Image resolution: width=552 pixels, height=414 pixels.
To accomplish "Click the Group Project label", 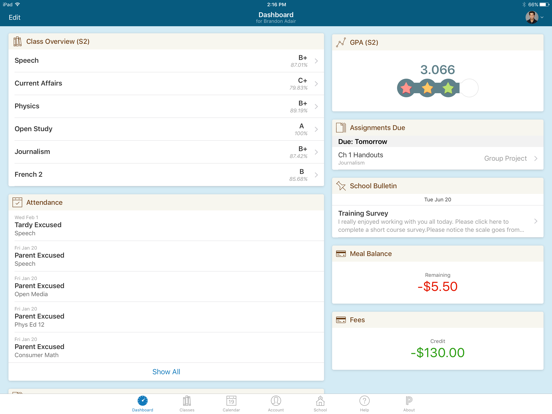I will point(505,158).
